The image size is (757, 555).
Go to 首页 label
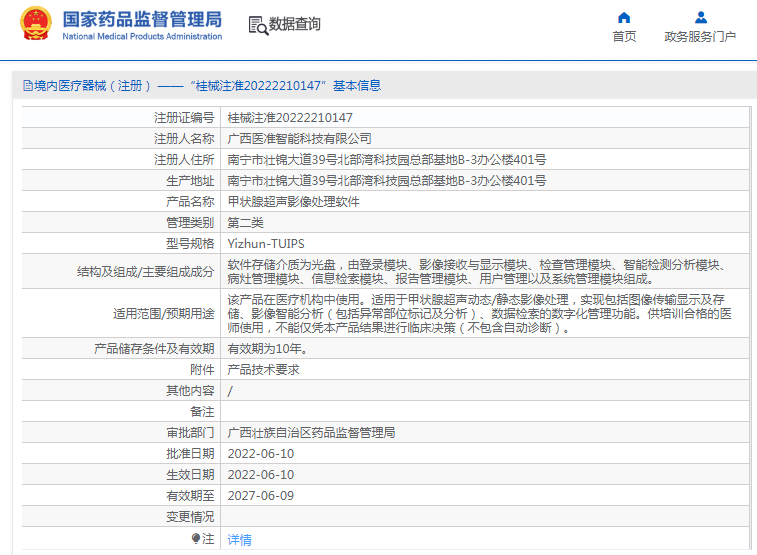(624, 37)
